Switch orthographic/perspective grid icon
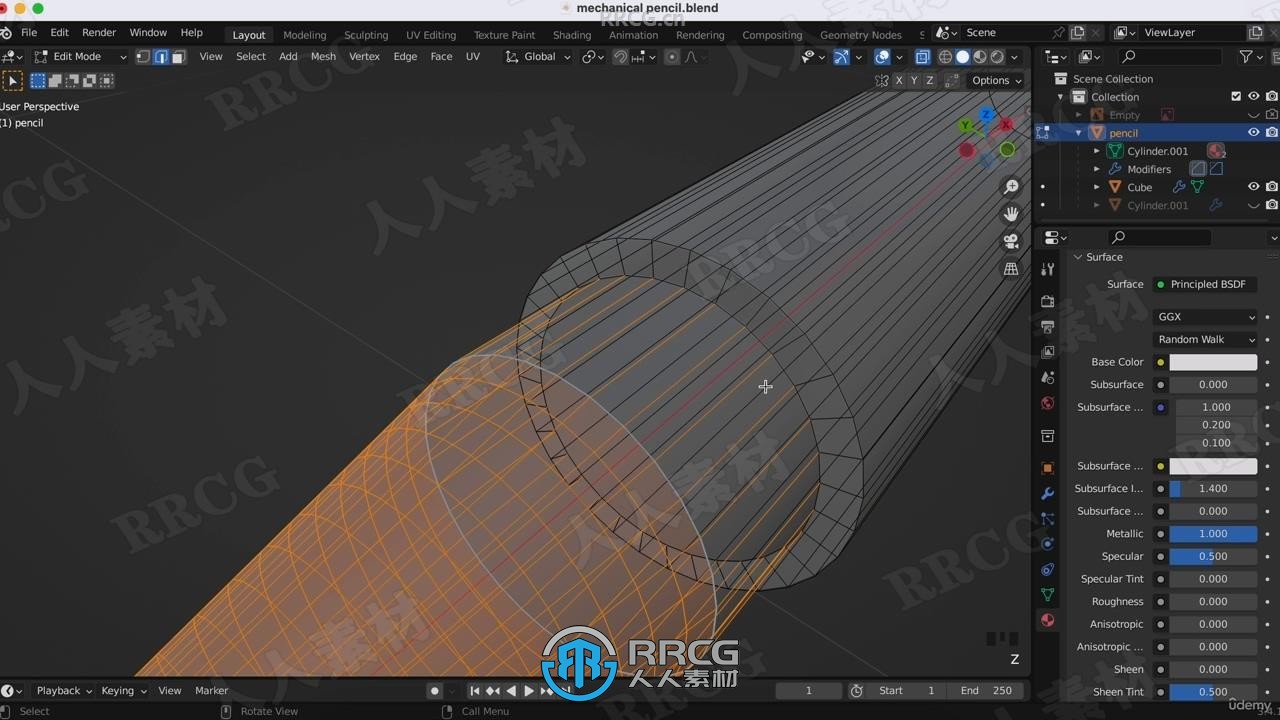This screenshot has height=720, width=1280. click(1011, 268)
